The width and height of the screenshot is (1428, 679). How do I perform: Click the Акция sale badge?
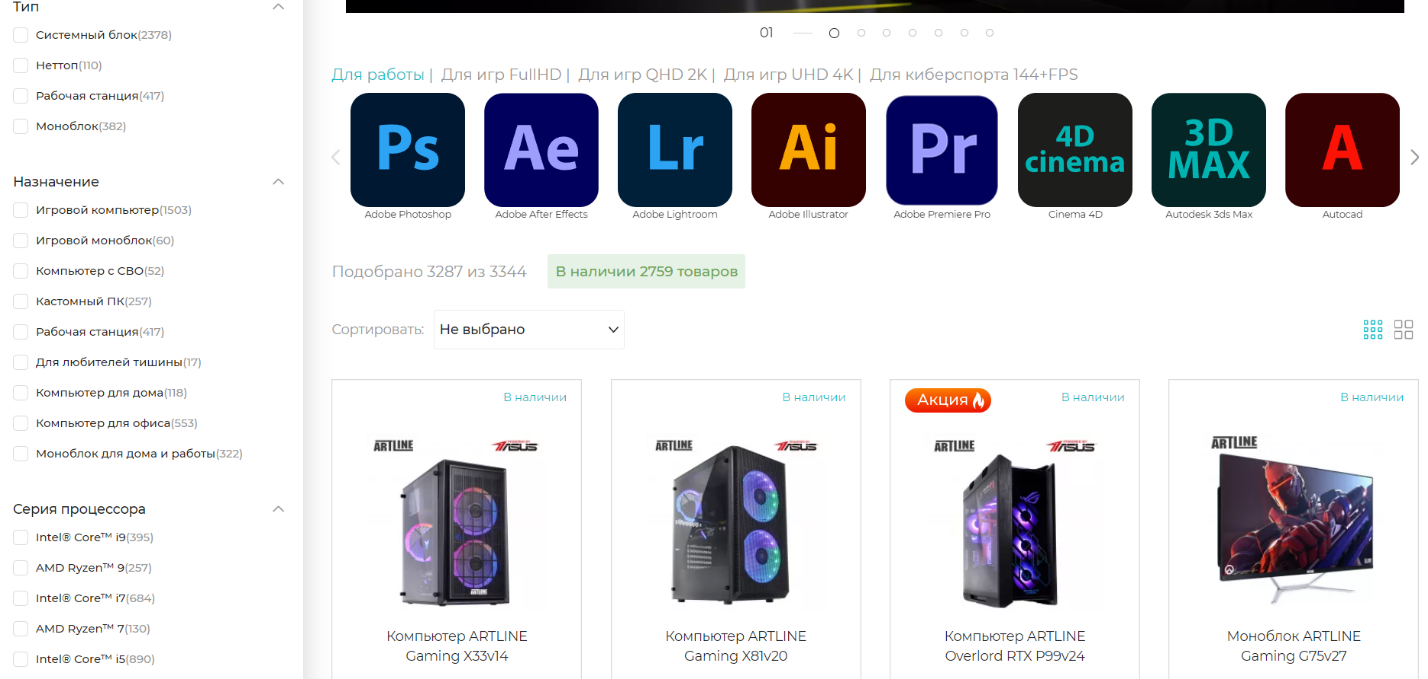948,400
